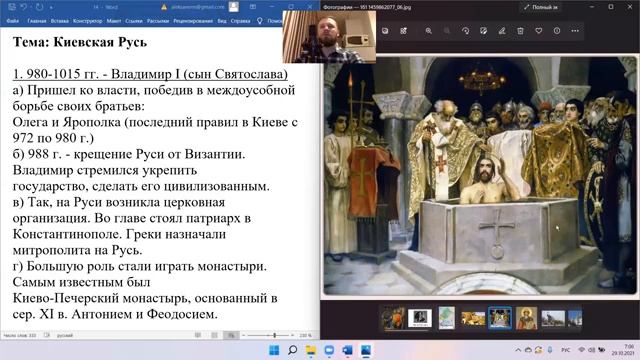Image resolution: width=640 pixels, height=360 pixels.
Task: Expand hidden system tray icons
Action: click(518, 350)
